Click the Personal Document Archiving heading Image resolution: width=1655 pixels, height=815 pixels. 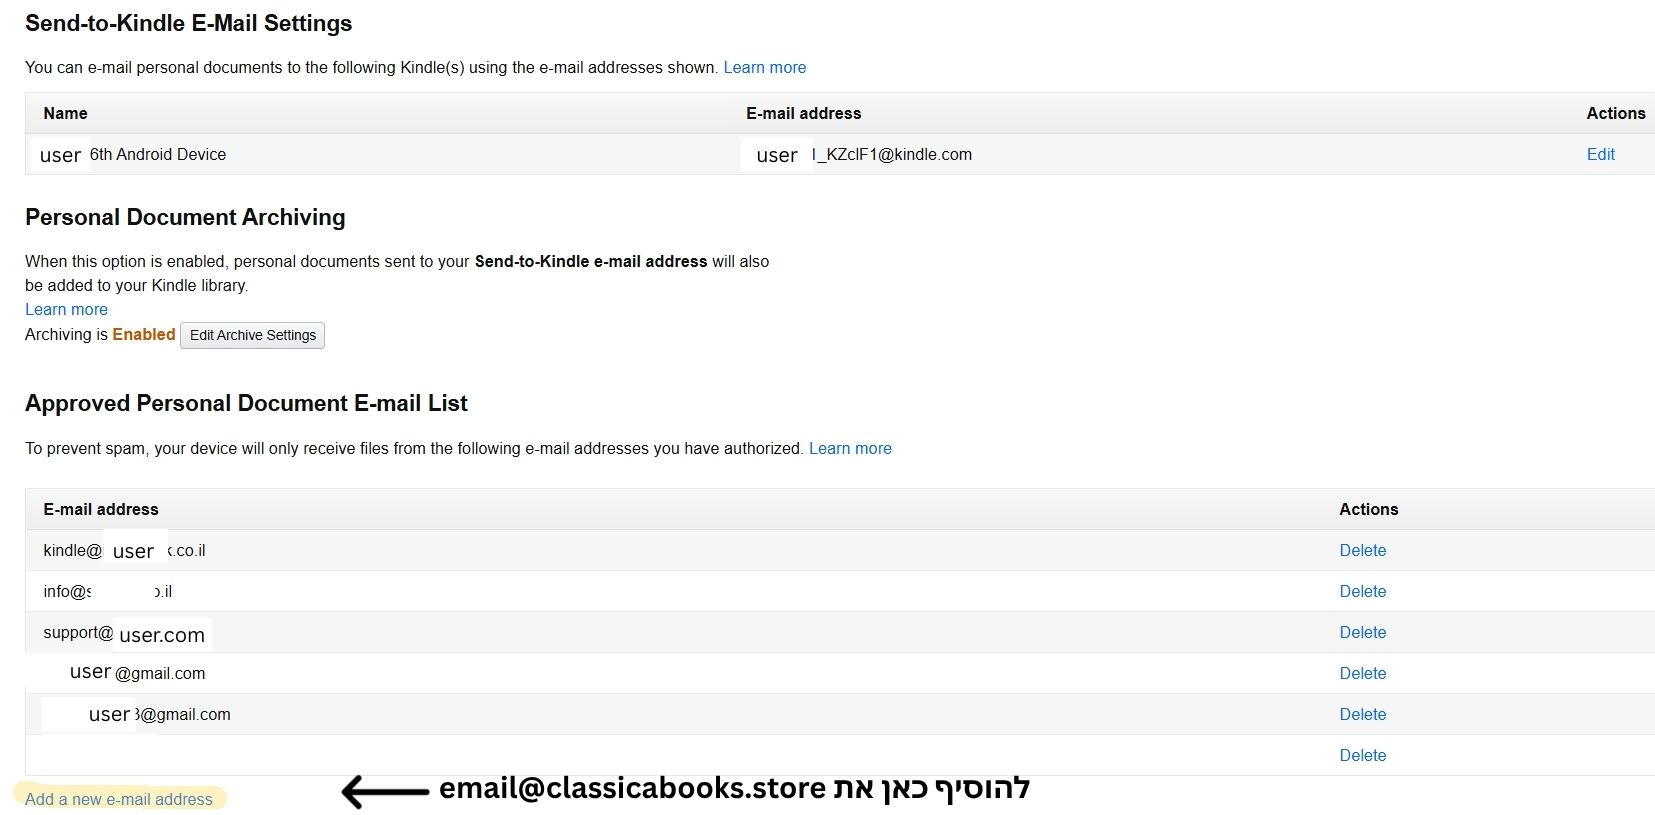tap(185, 217)
